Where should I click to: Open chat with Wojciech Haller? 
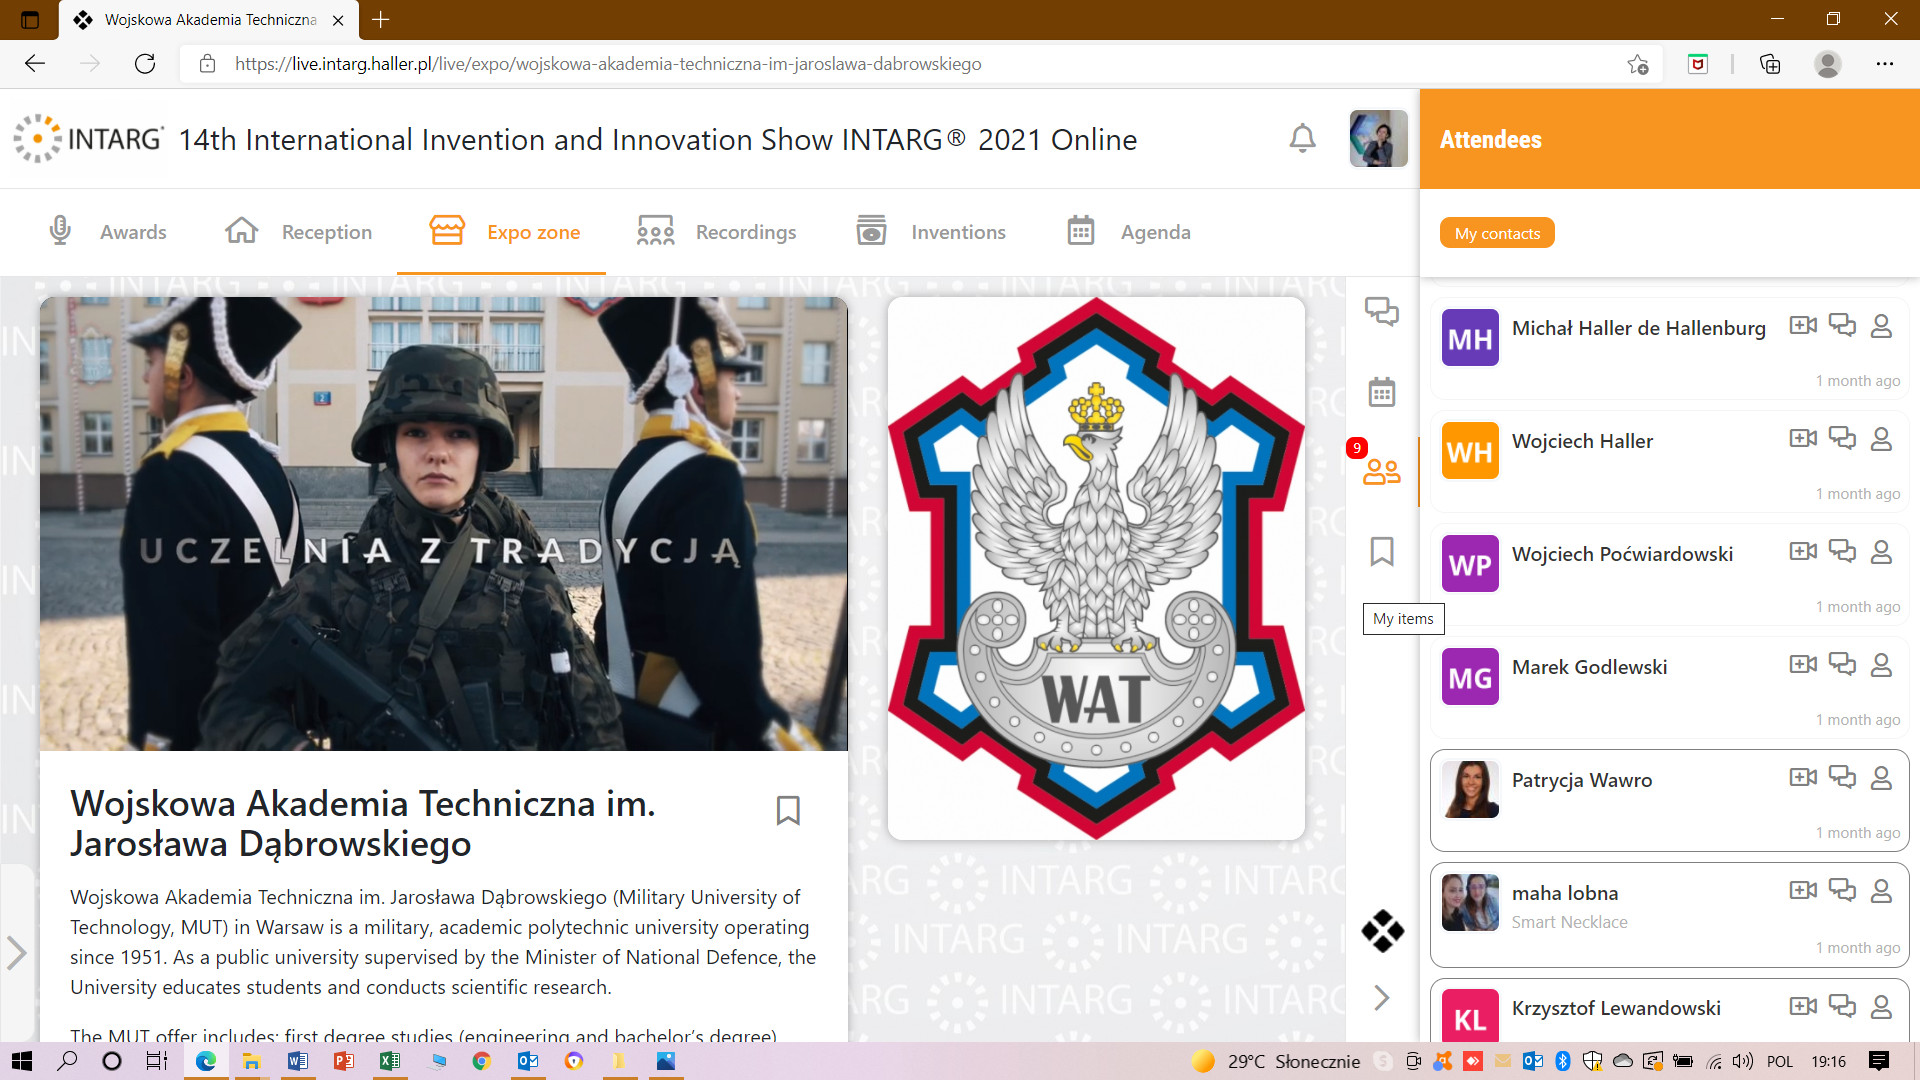1842,438
